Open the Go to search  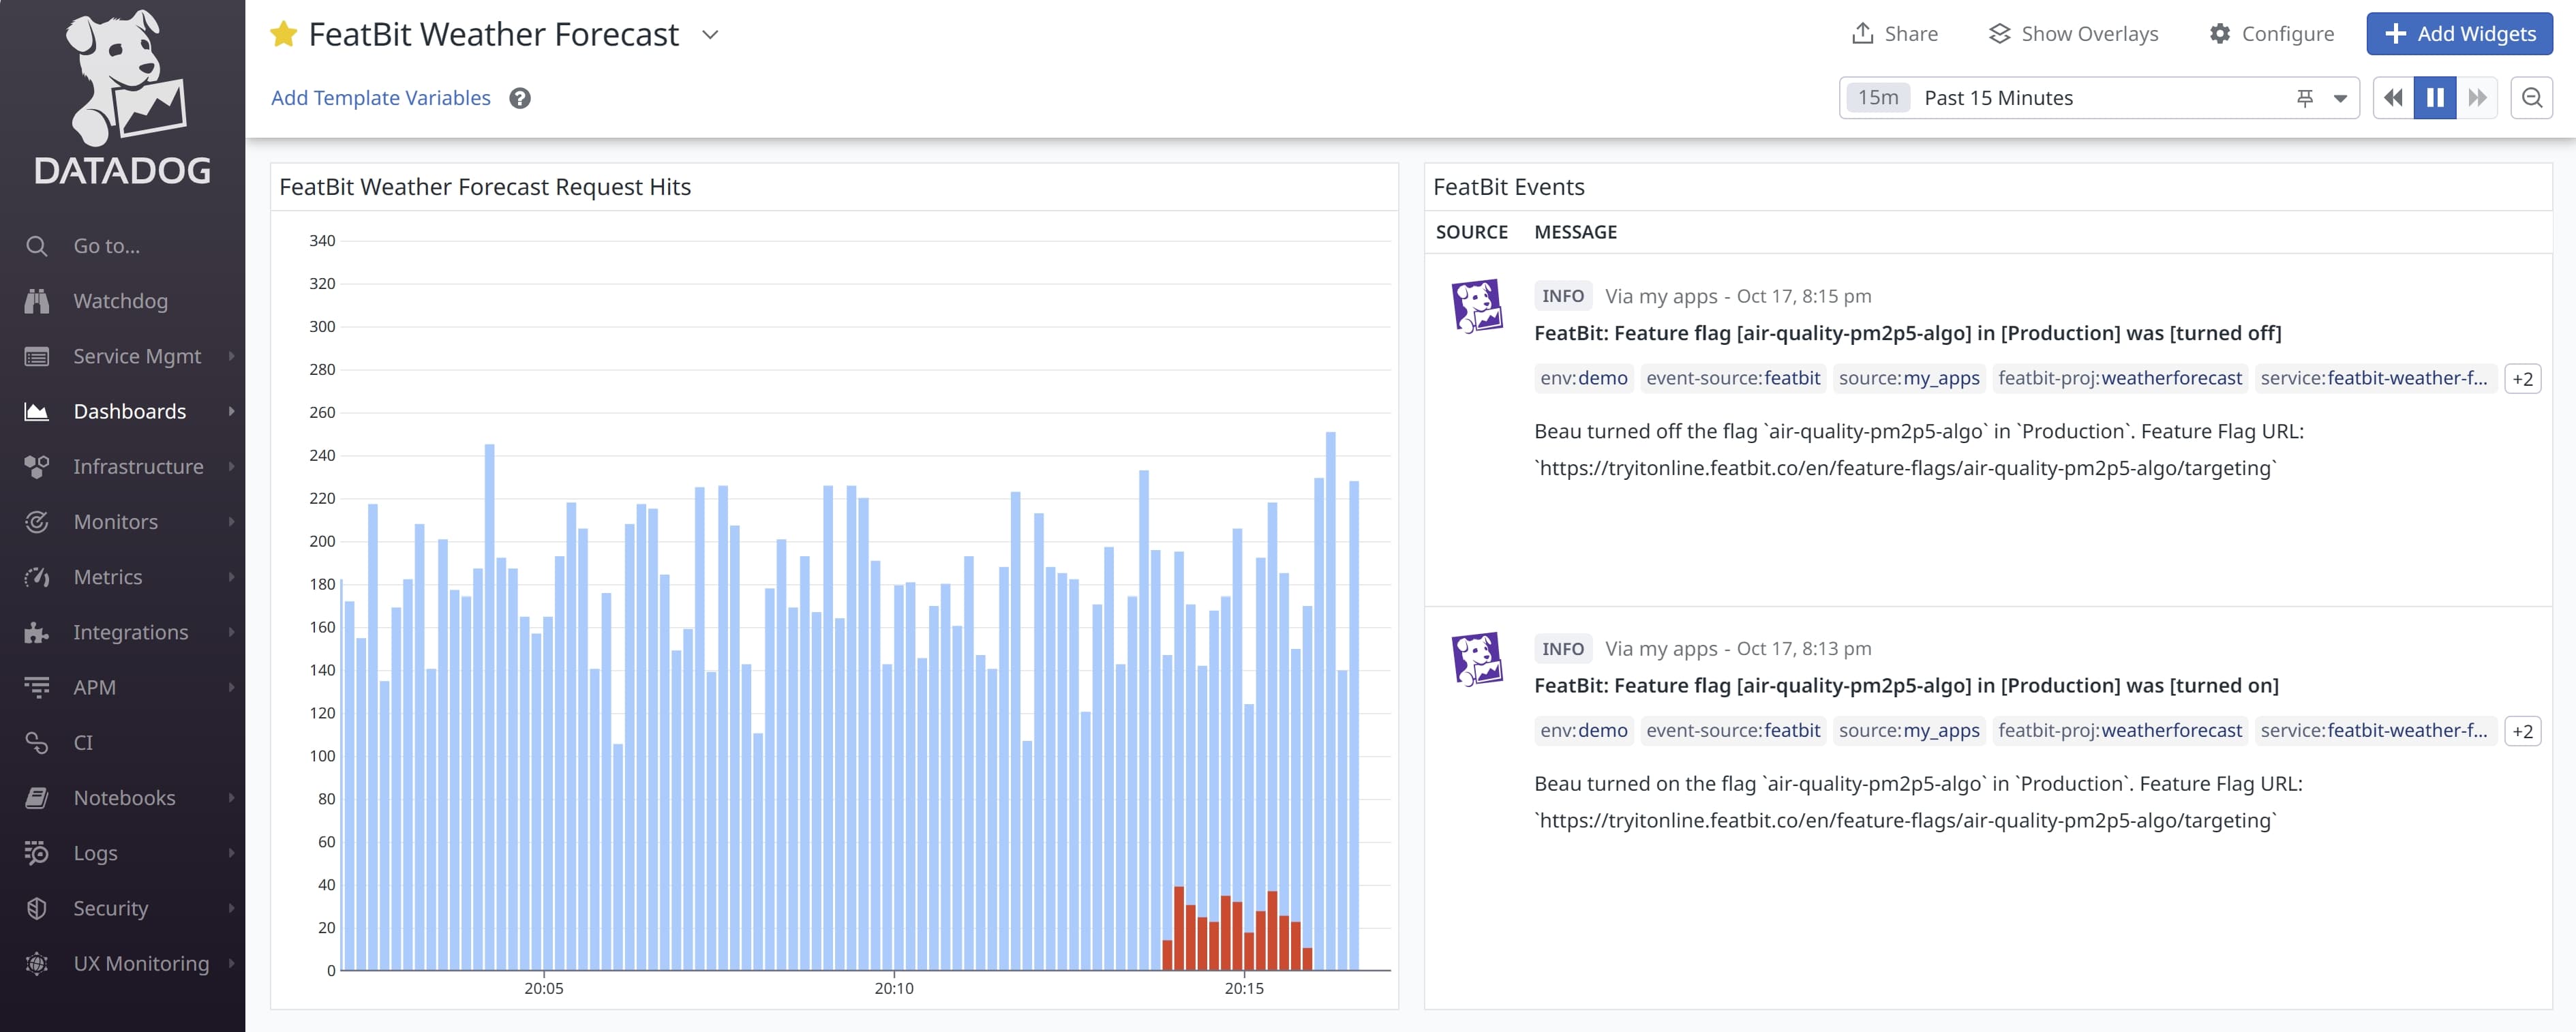(106, 246)
